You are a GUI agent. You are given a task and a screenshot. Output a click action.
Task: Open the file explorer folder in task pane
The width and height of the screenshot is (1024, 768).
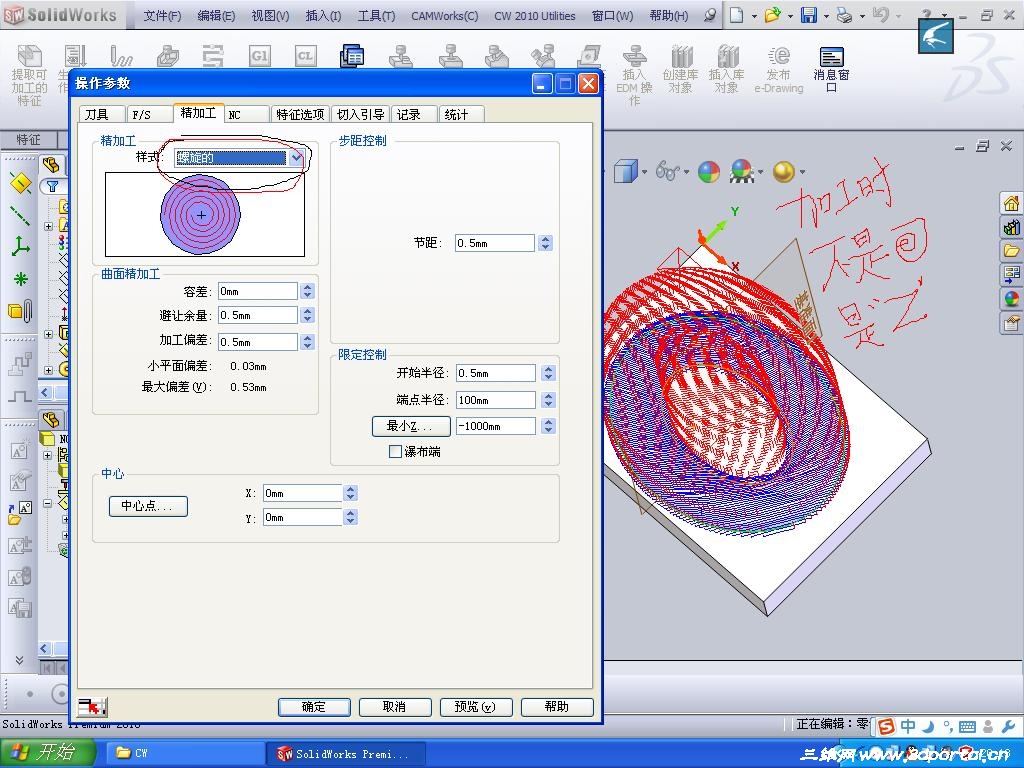click(1012, 251)
